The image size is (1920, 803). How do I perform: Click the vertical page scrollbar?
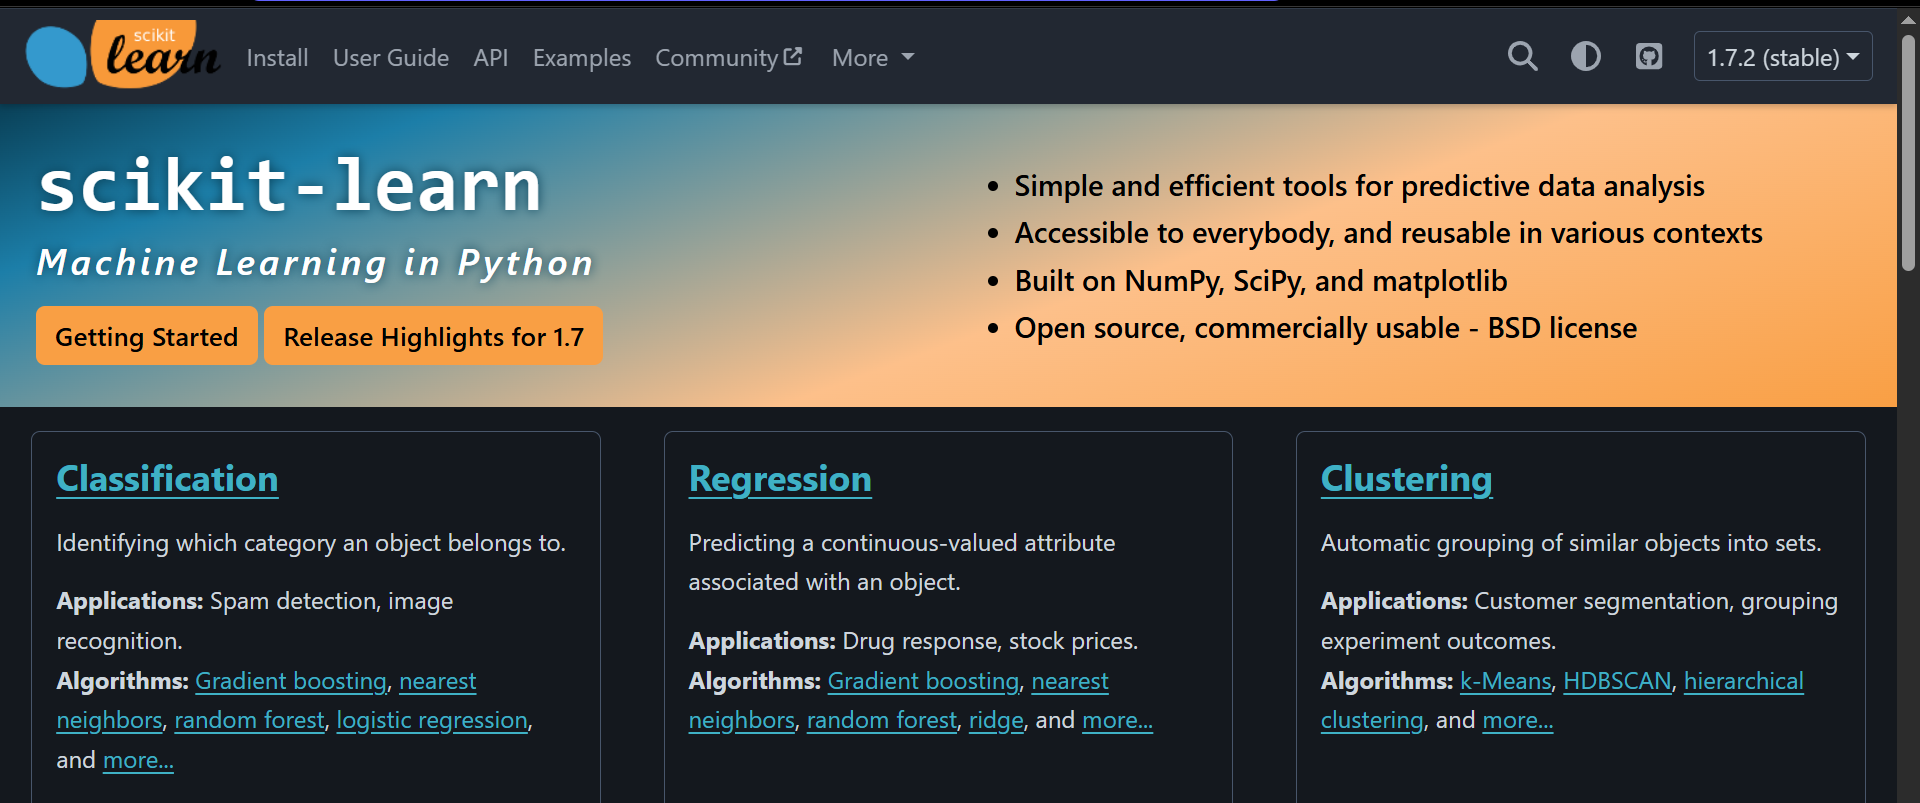coord(1908,150)
